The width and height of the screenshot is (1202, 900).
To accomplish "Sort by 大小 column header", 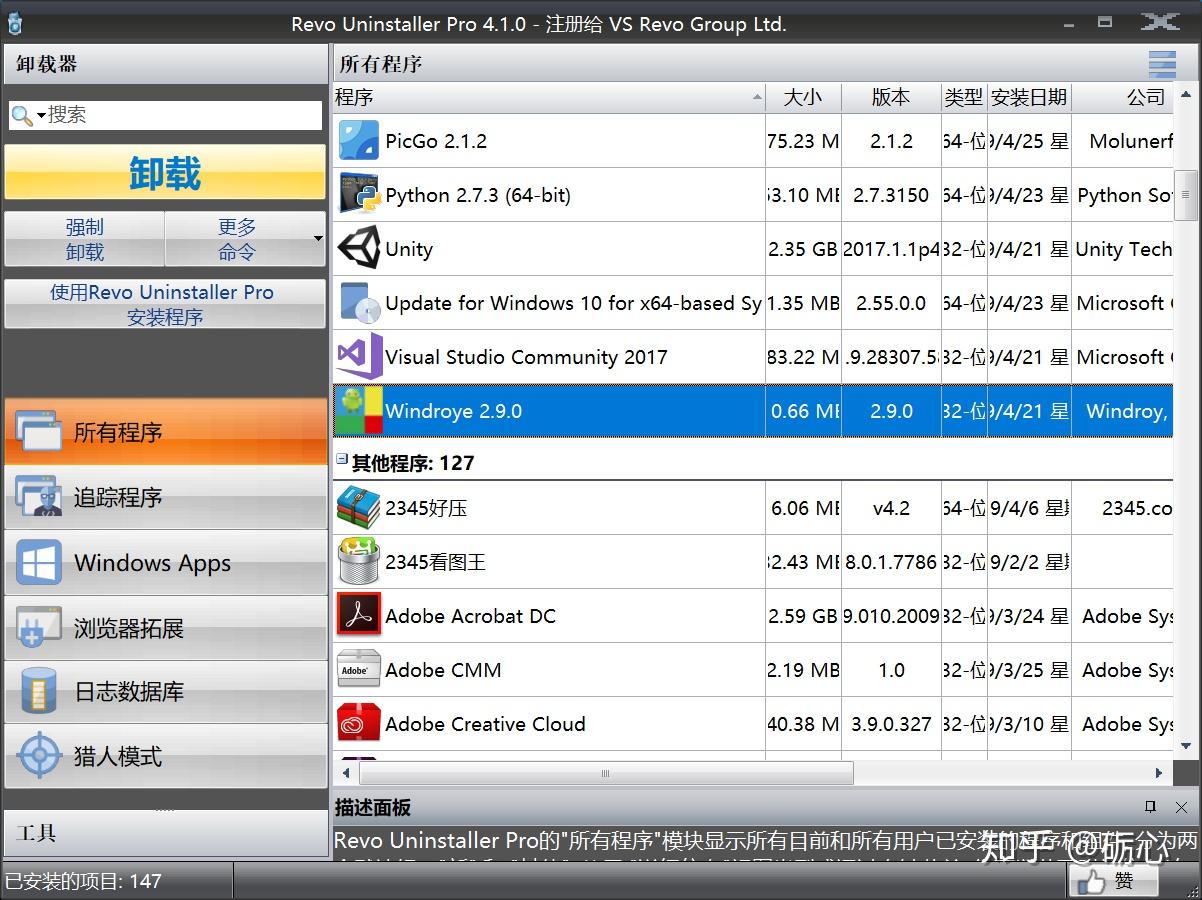I will 803,97.
